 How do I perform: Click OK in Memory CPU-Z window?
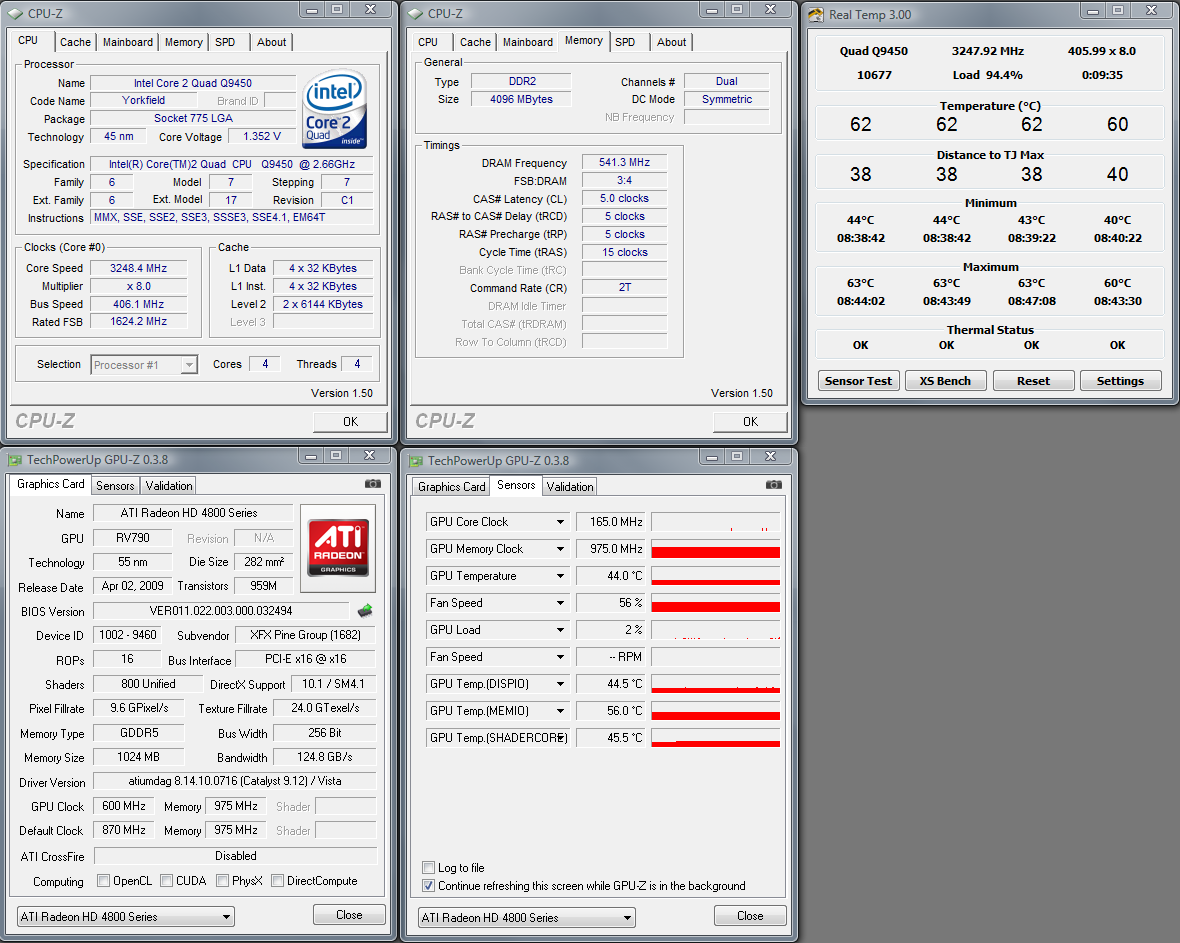[x=750, y=421]
